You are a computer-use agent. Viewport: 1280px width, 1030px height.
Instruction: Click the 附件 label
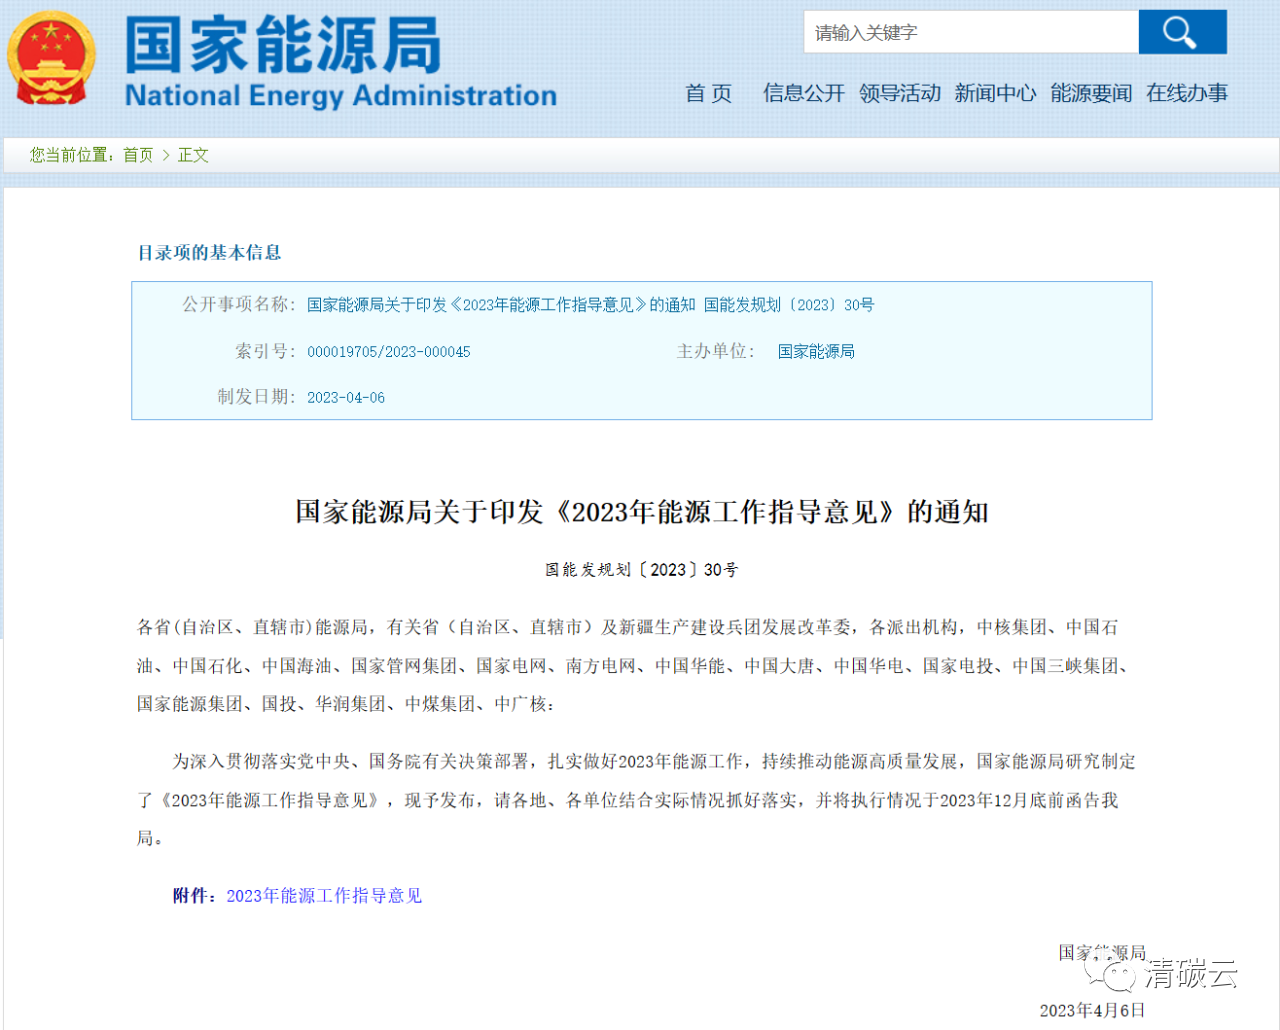[x=194, y=896]
